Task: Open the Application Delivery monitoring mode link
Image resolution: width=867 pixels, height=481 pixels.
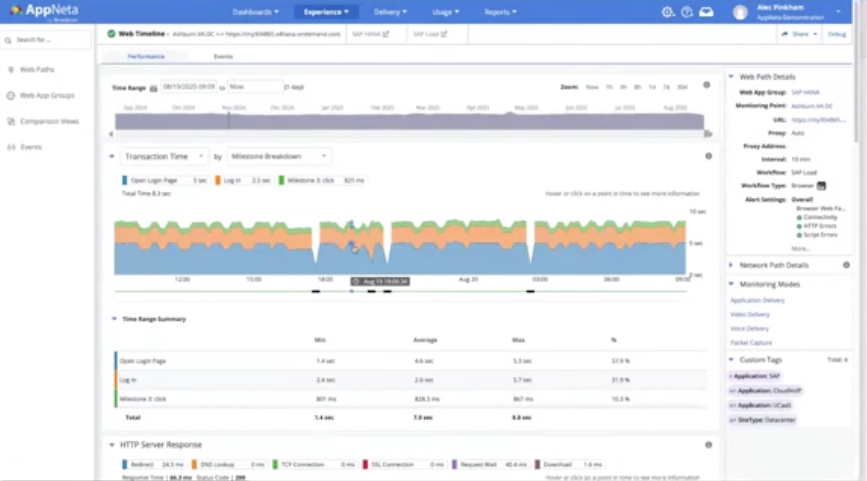Action: (757, 300)
